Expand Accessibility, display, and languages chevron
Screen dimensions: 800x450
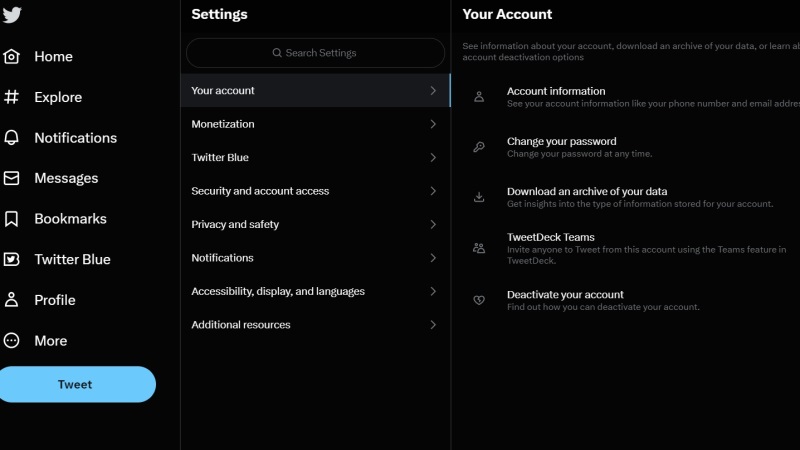coord(433,291)
